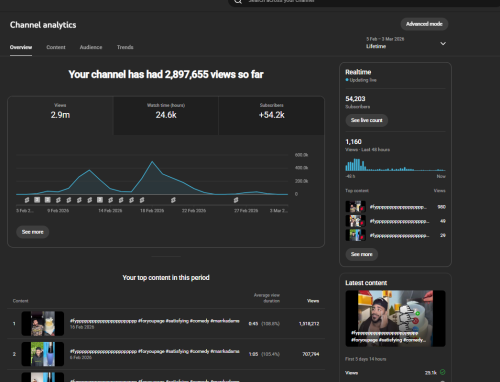Focus the channel search field
Screen dimensions: 500x382
coord(364,3)
